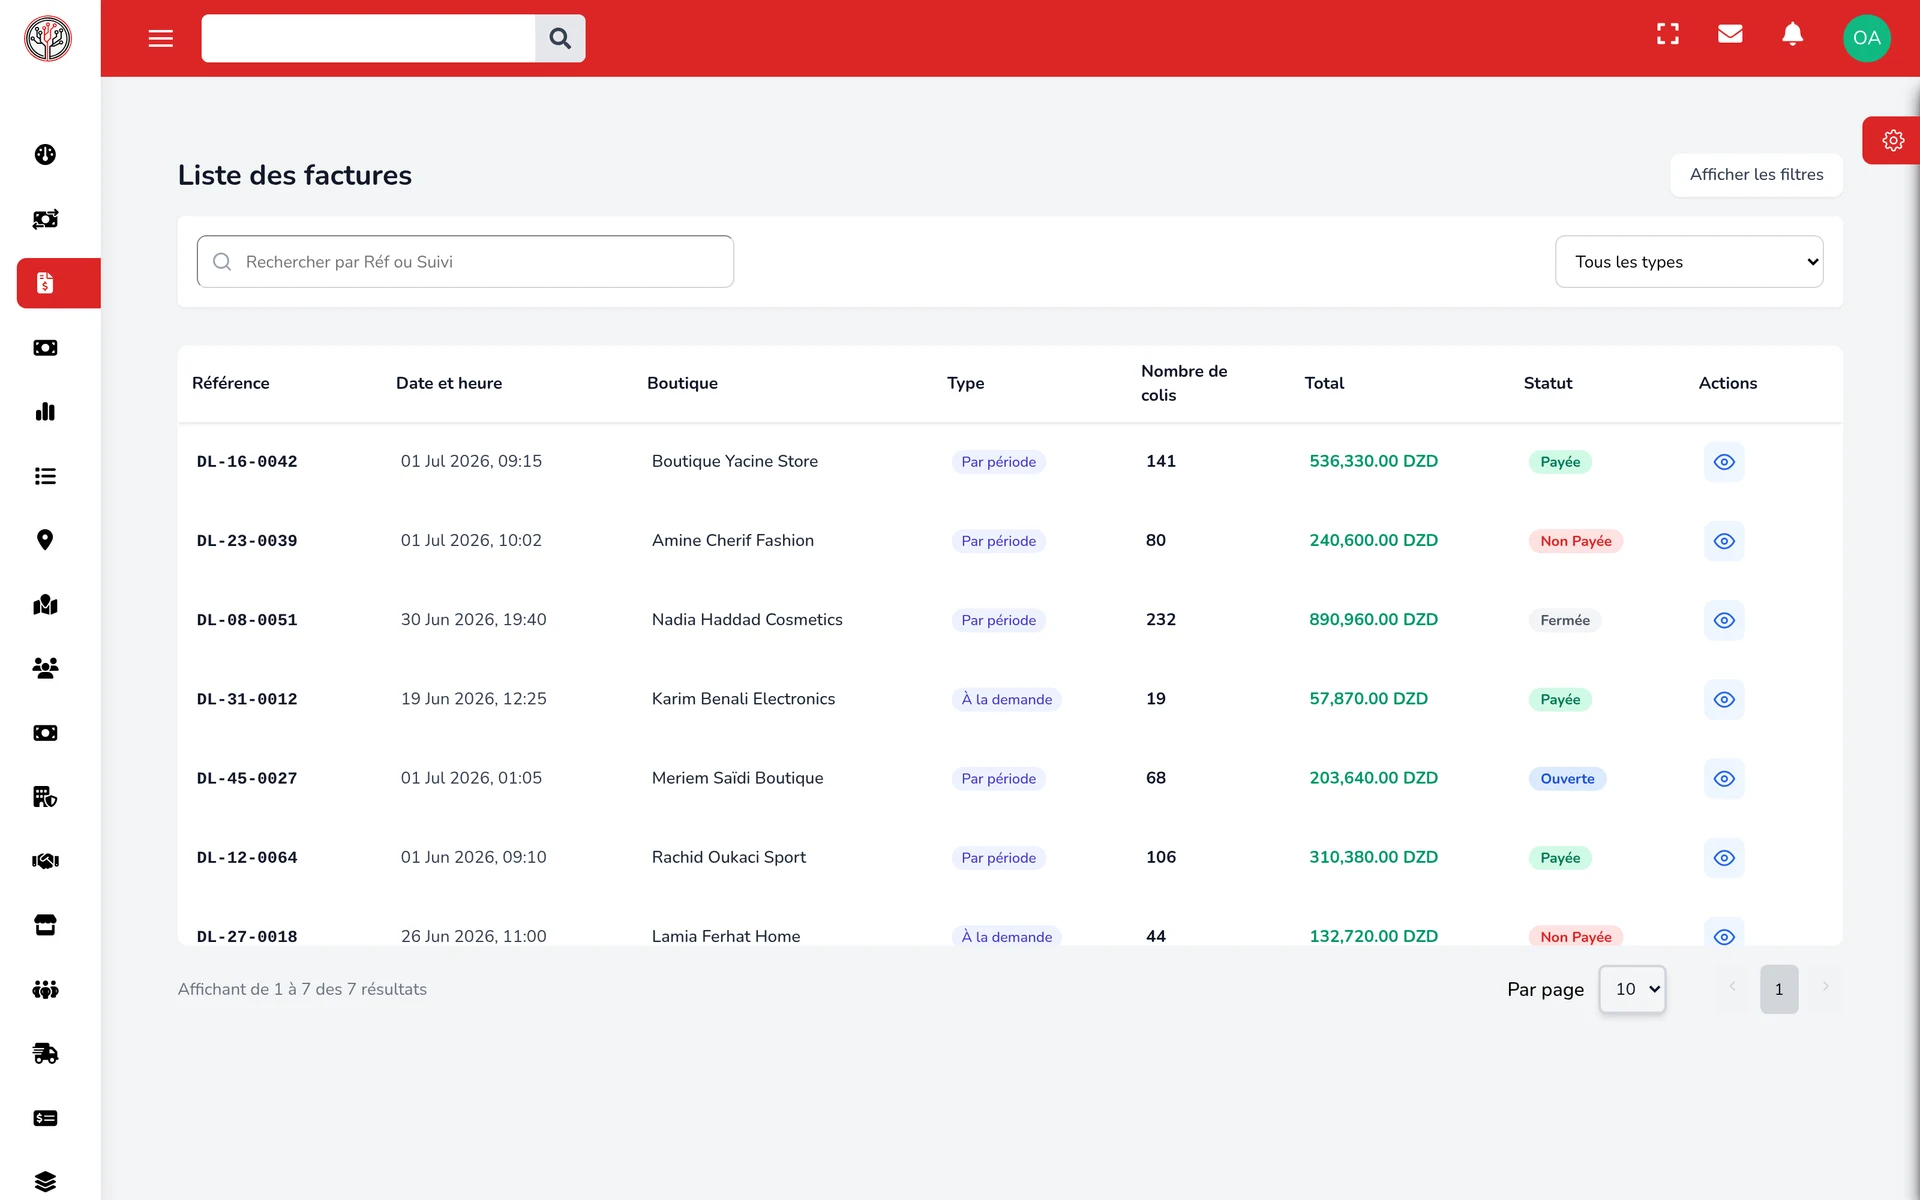Click the Type column header

(x=965, y=383)
